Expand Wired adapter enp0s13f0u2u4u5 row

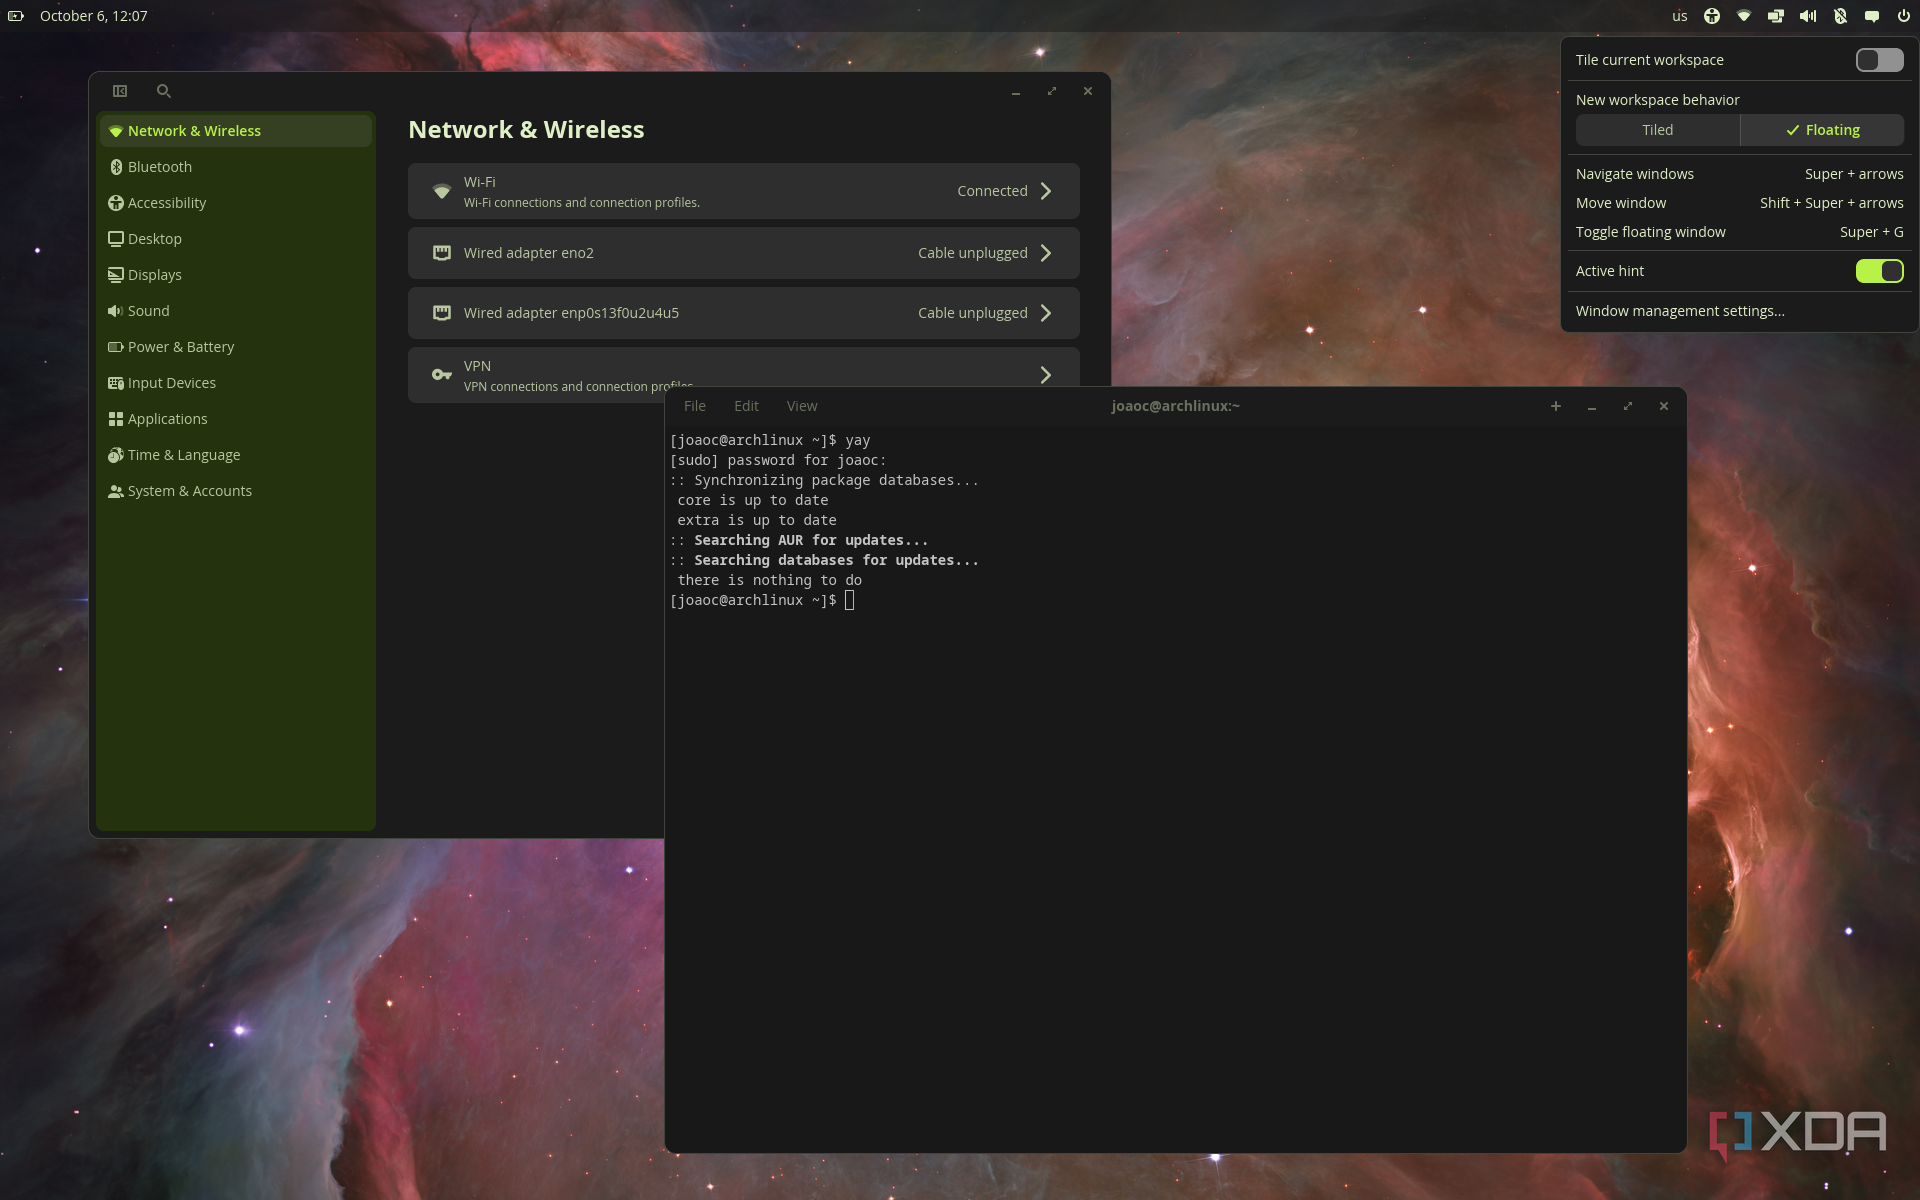coord(744,313)
